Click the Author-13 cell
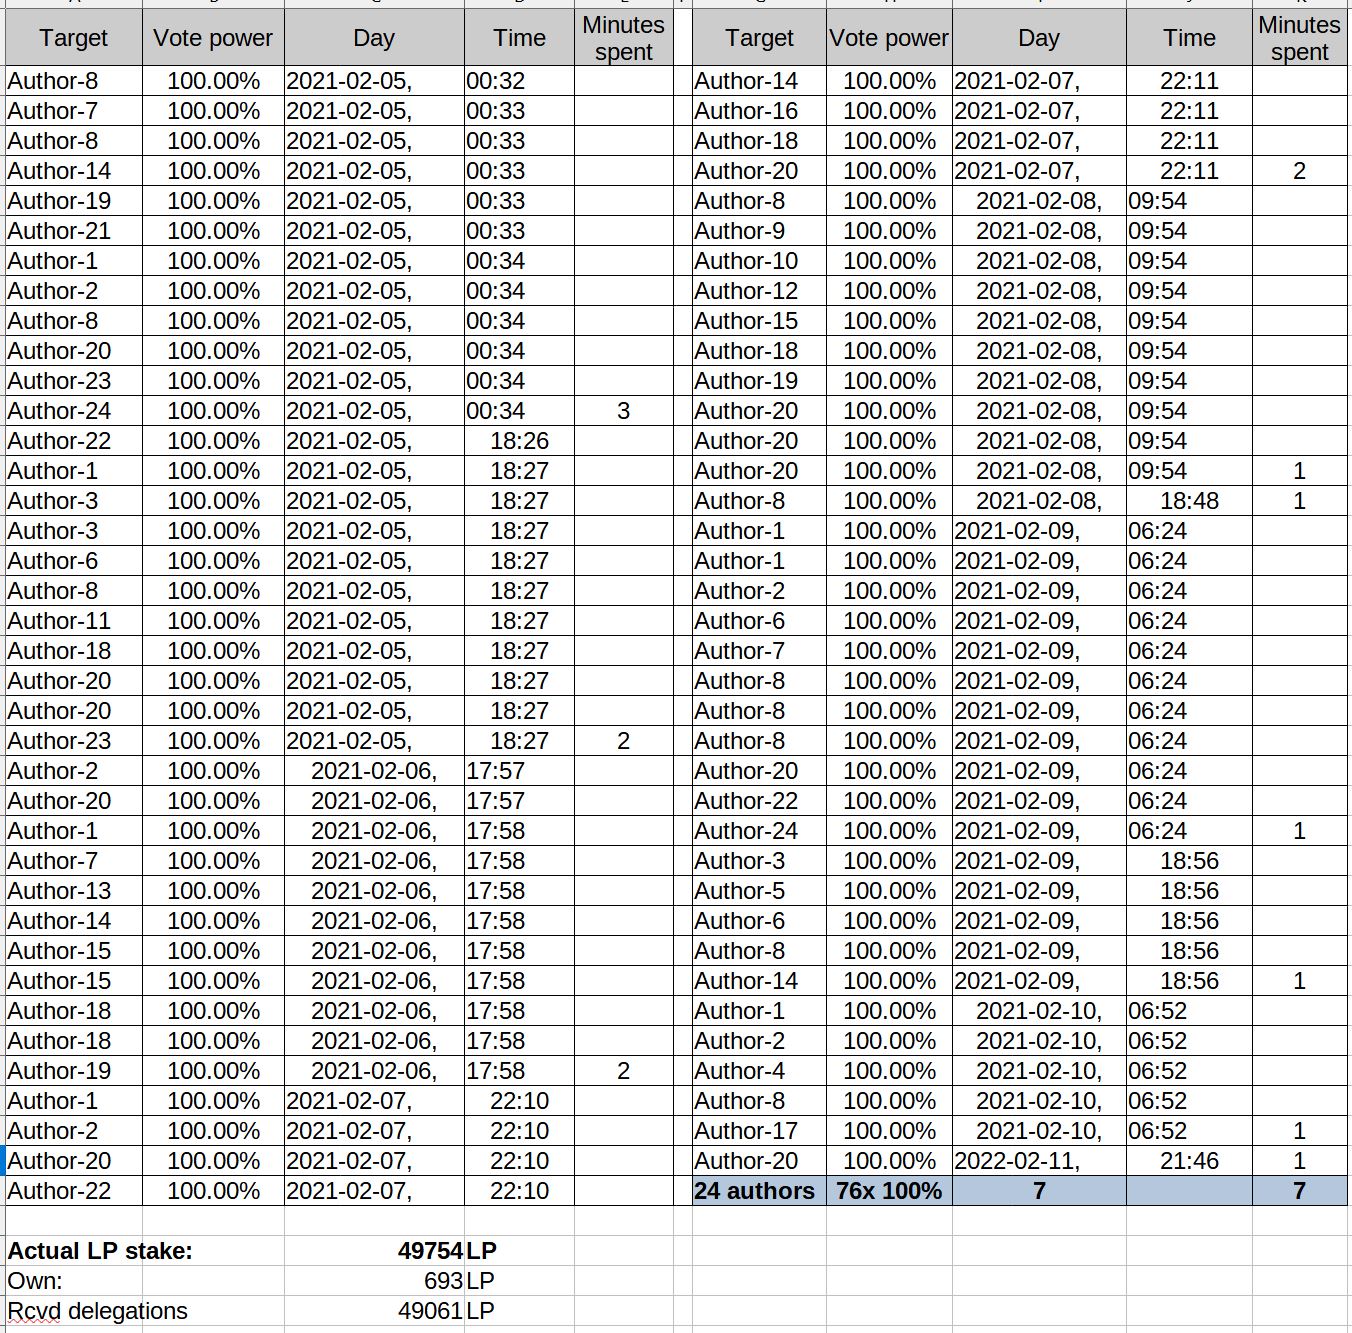This screenshot has height=1333, width=1352. coord(74,891)
